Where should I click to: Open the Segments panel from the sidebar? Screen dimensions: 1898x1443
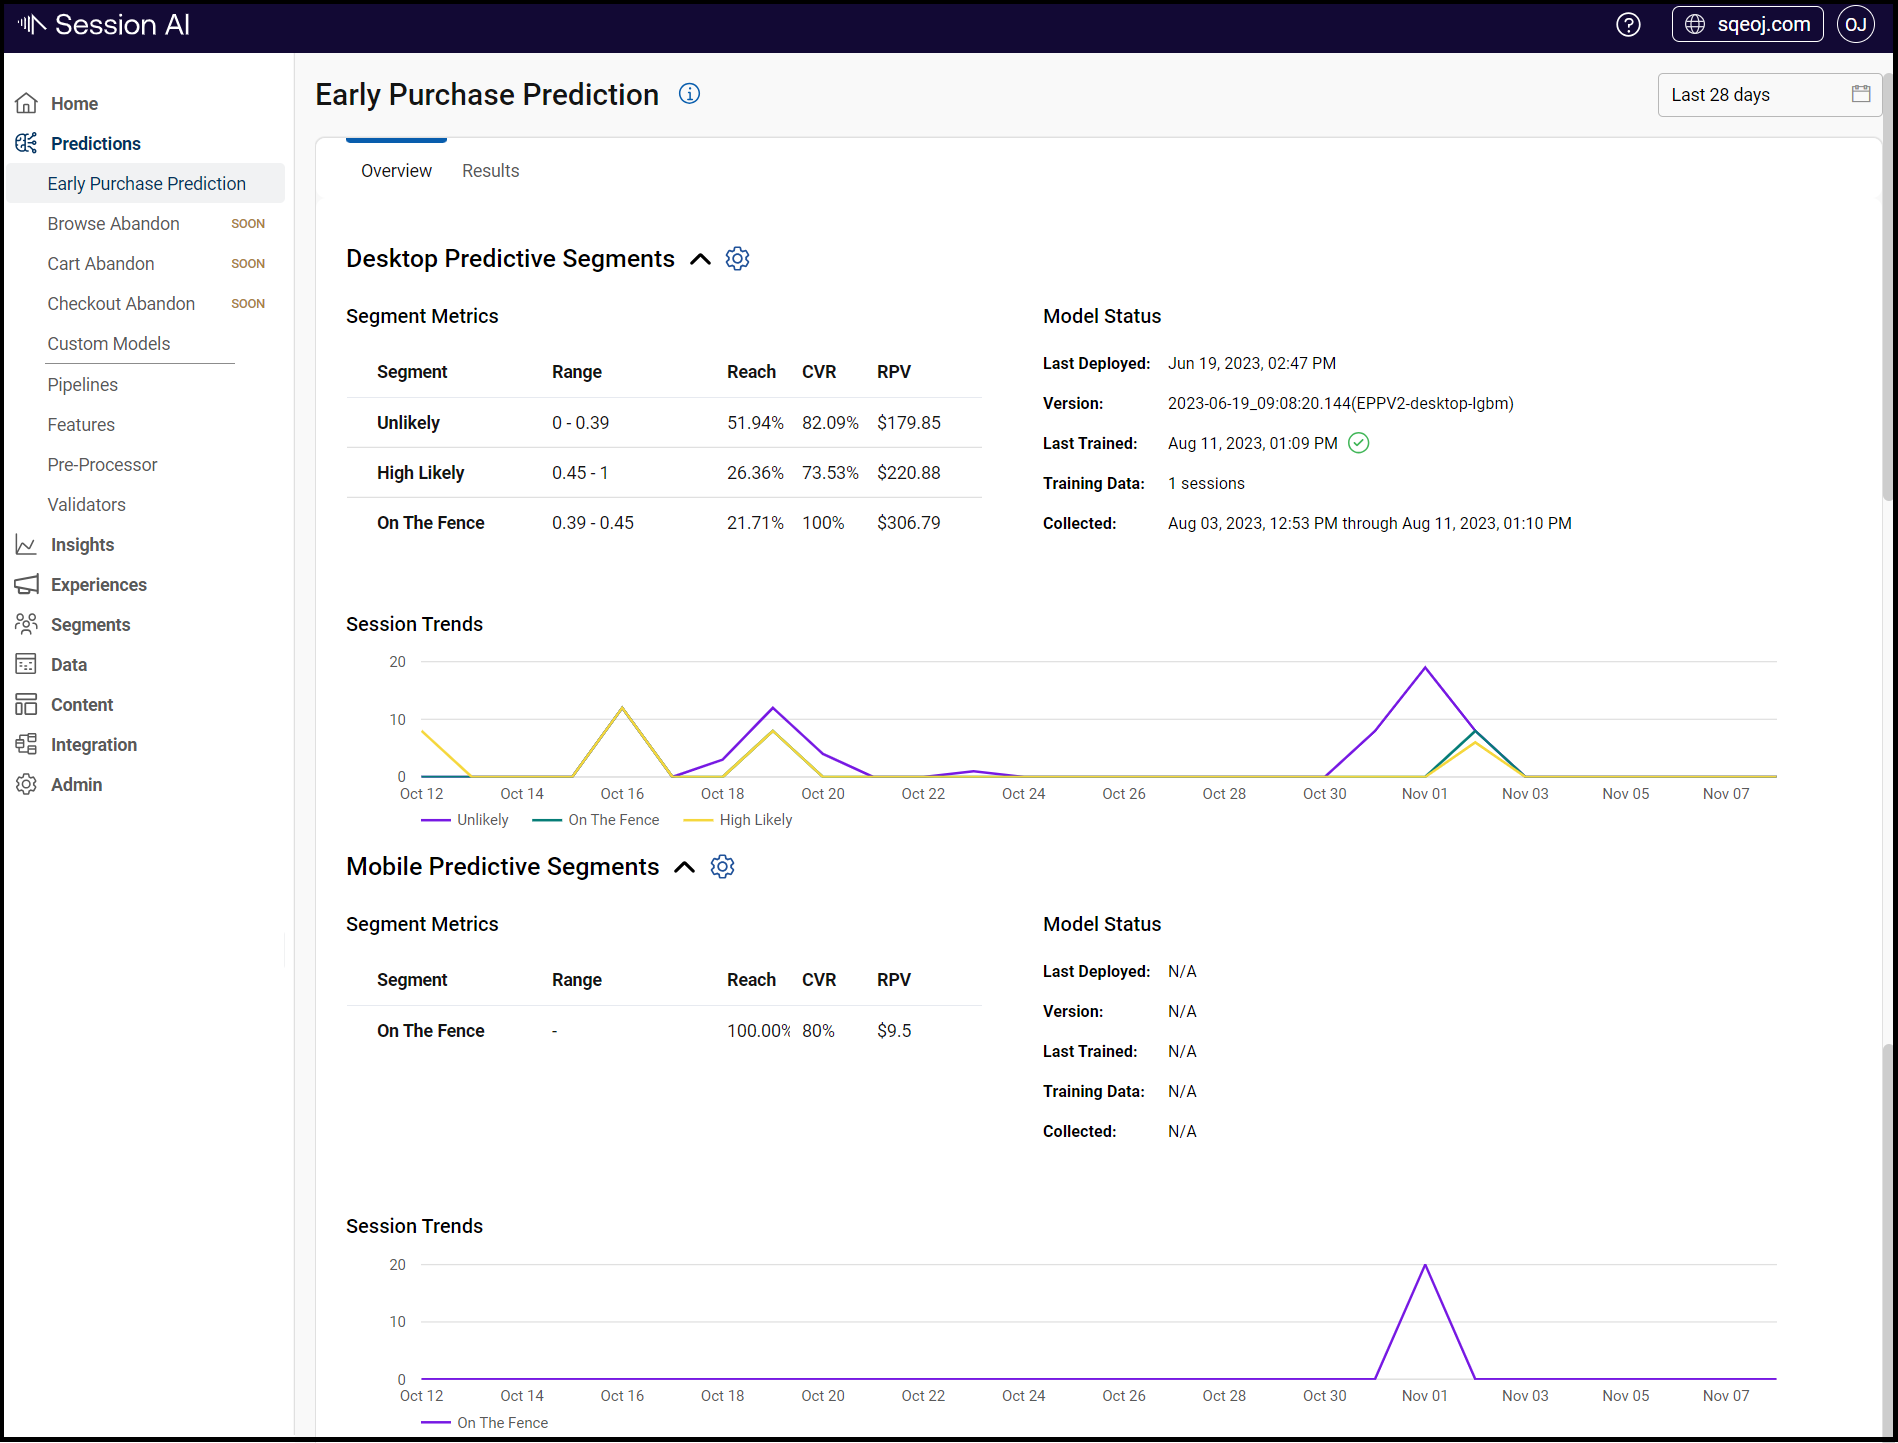(x=27, y=624)
